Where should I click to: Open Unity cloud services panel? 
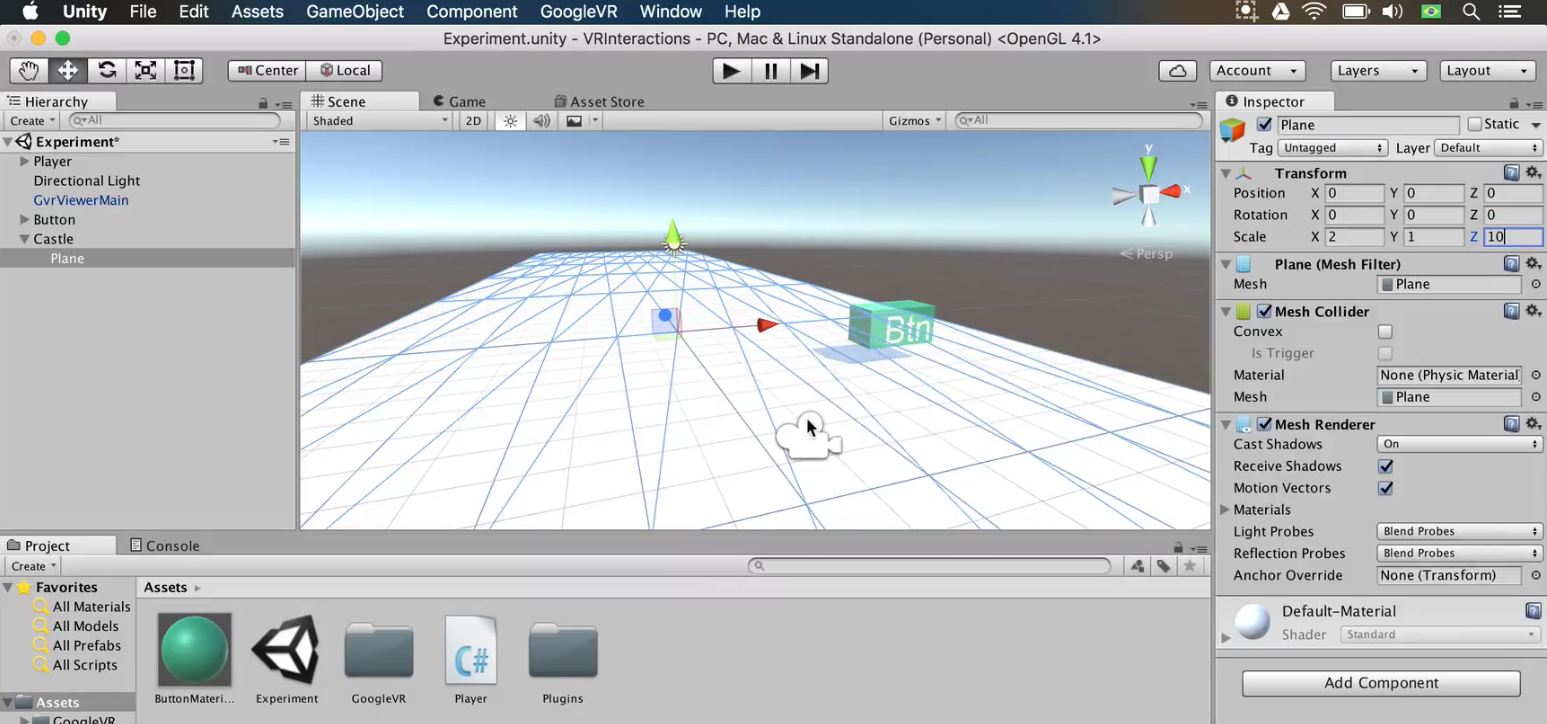pos(1177,70)
